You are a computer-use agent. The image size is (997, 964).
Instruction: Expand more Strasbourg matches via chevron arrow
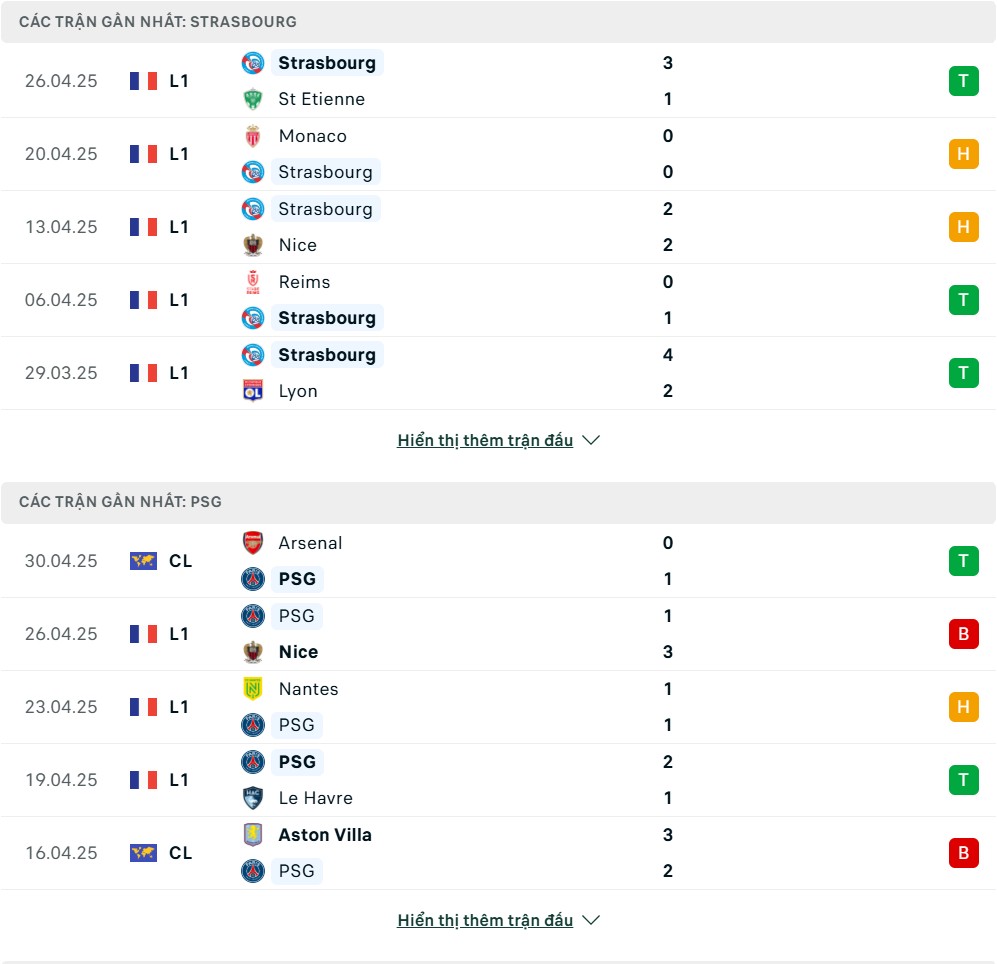pyautogui.click(x=591, y=440)
